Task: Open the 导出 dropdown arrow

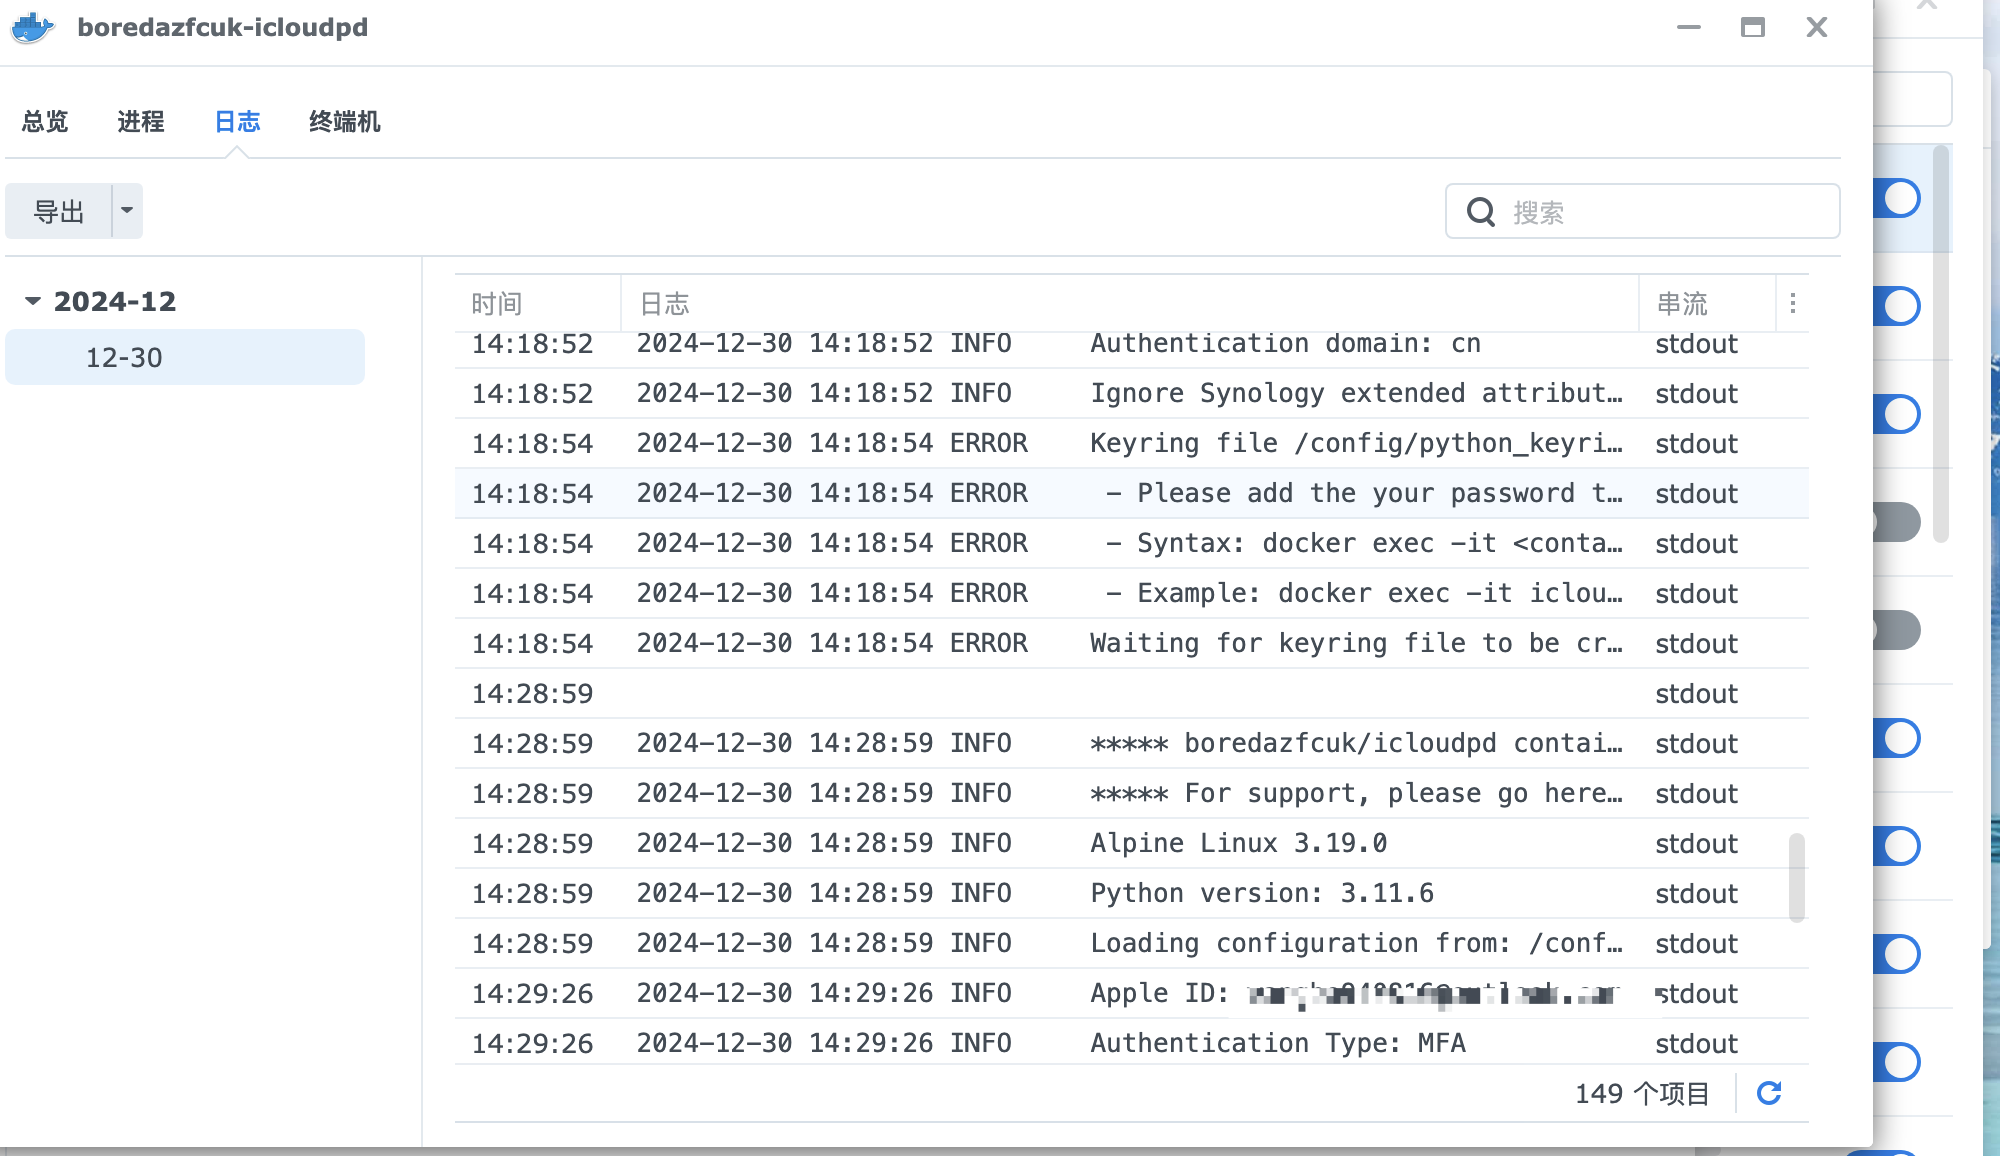Action: 127,211
